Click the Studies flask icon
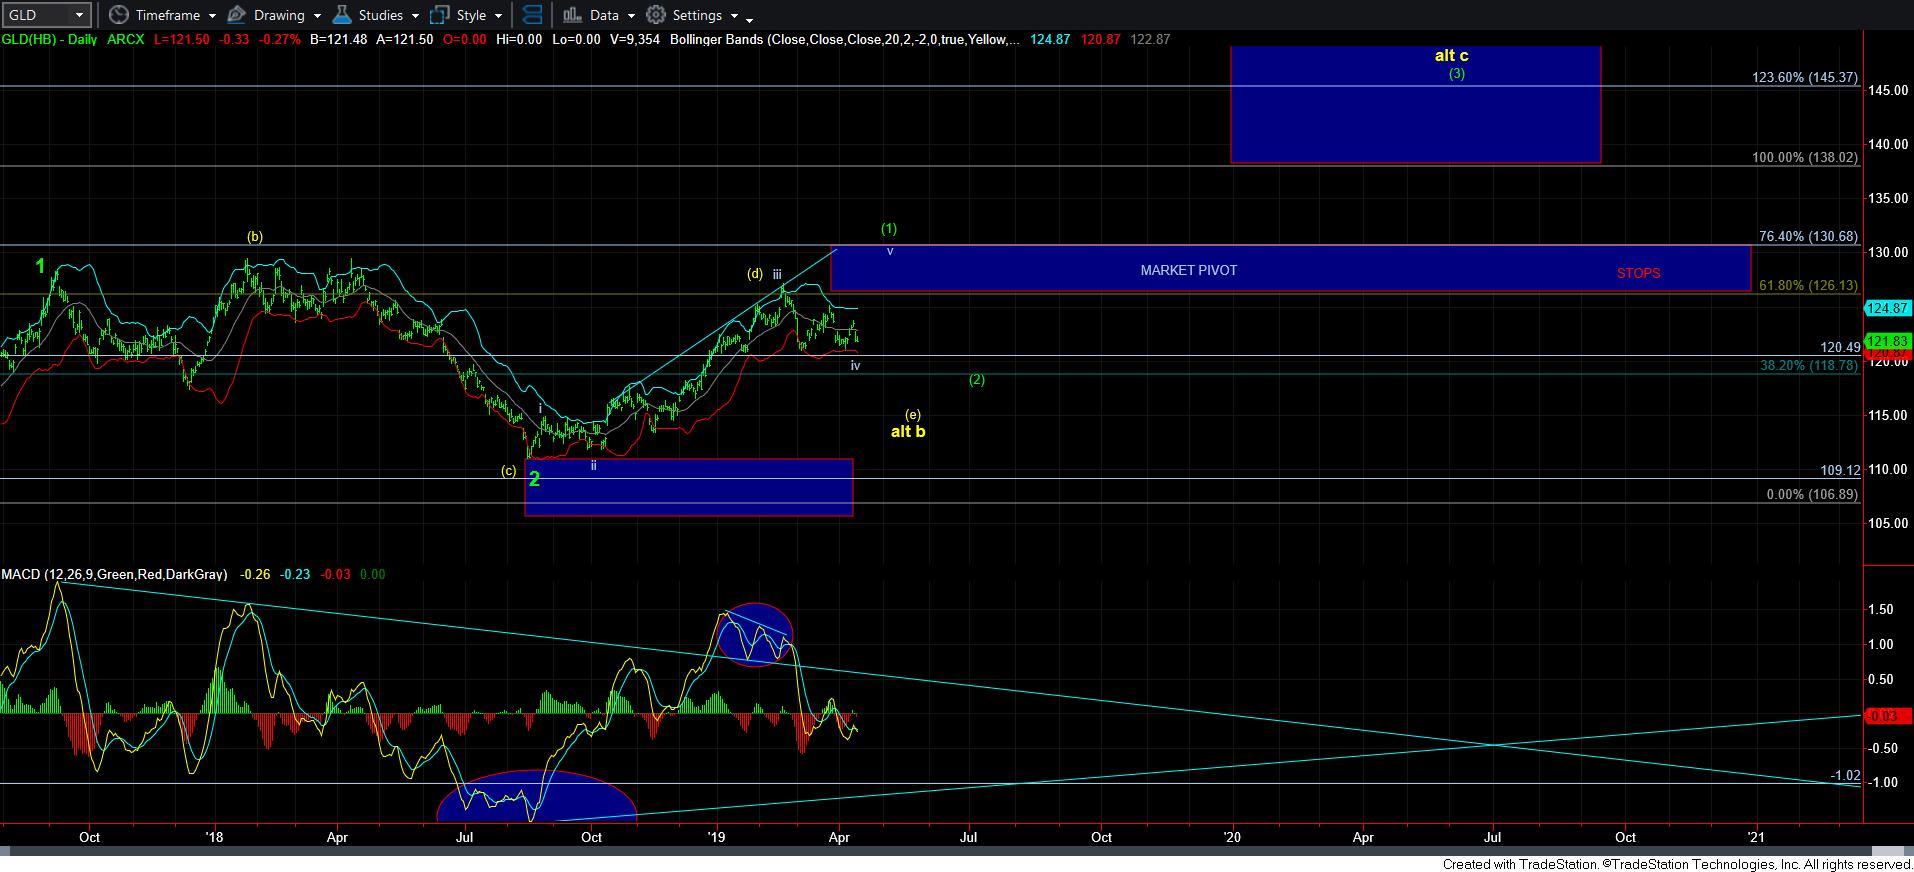This screenshot has height=872, width=1914. tap(341, 15)
